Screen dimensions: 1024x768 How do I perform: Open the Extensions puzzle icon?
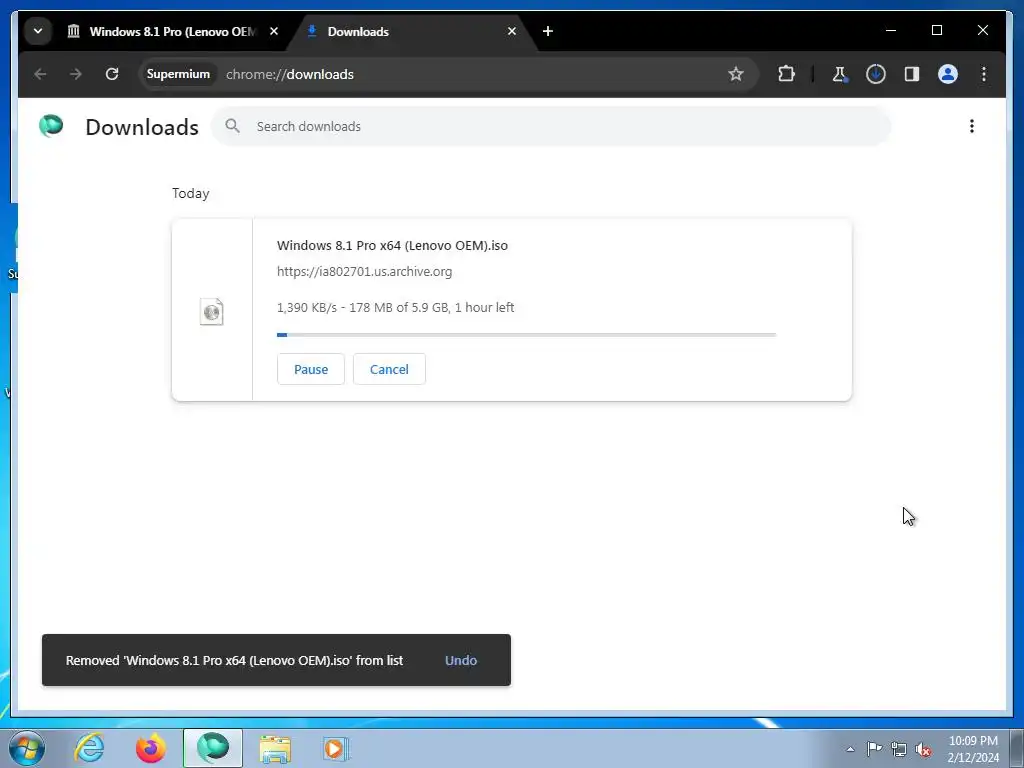pyautogui.click(x=787, y=74)
